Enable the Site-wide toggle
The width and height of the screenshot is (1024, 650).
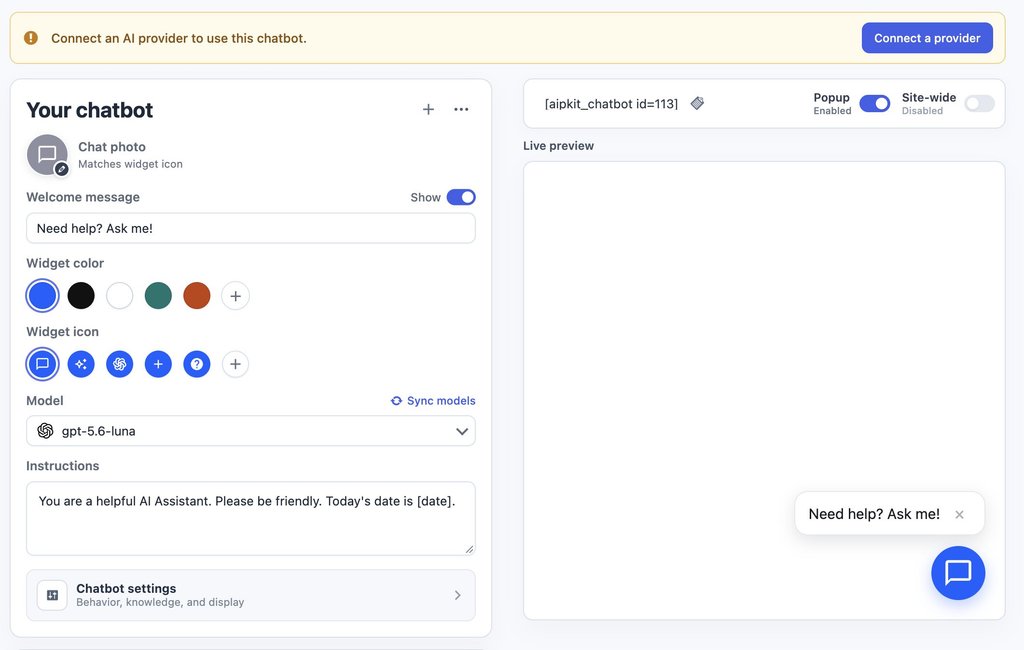(980, 103)
